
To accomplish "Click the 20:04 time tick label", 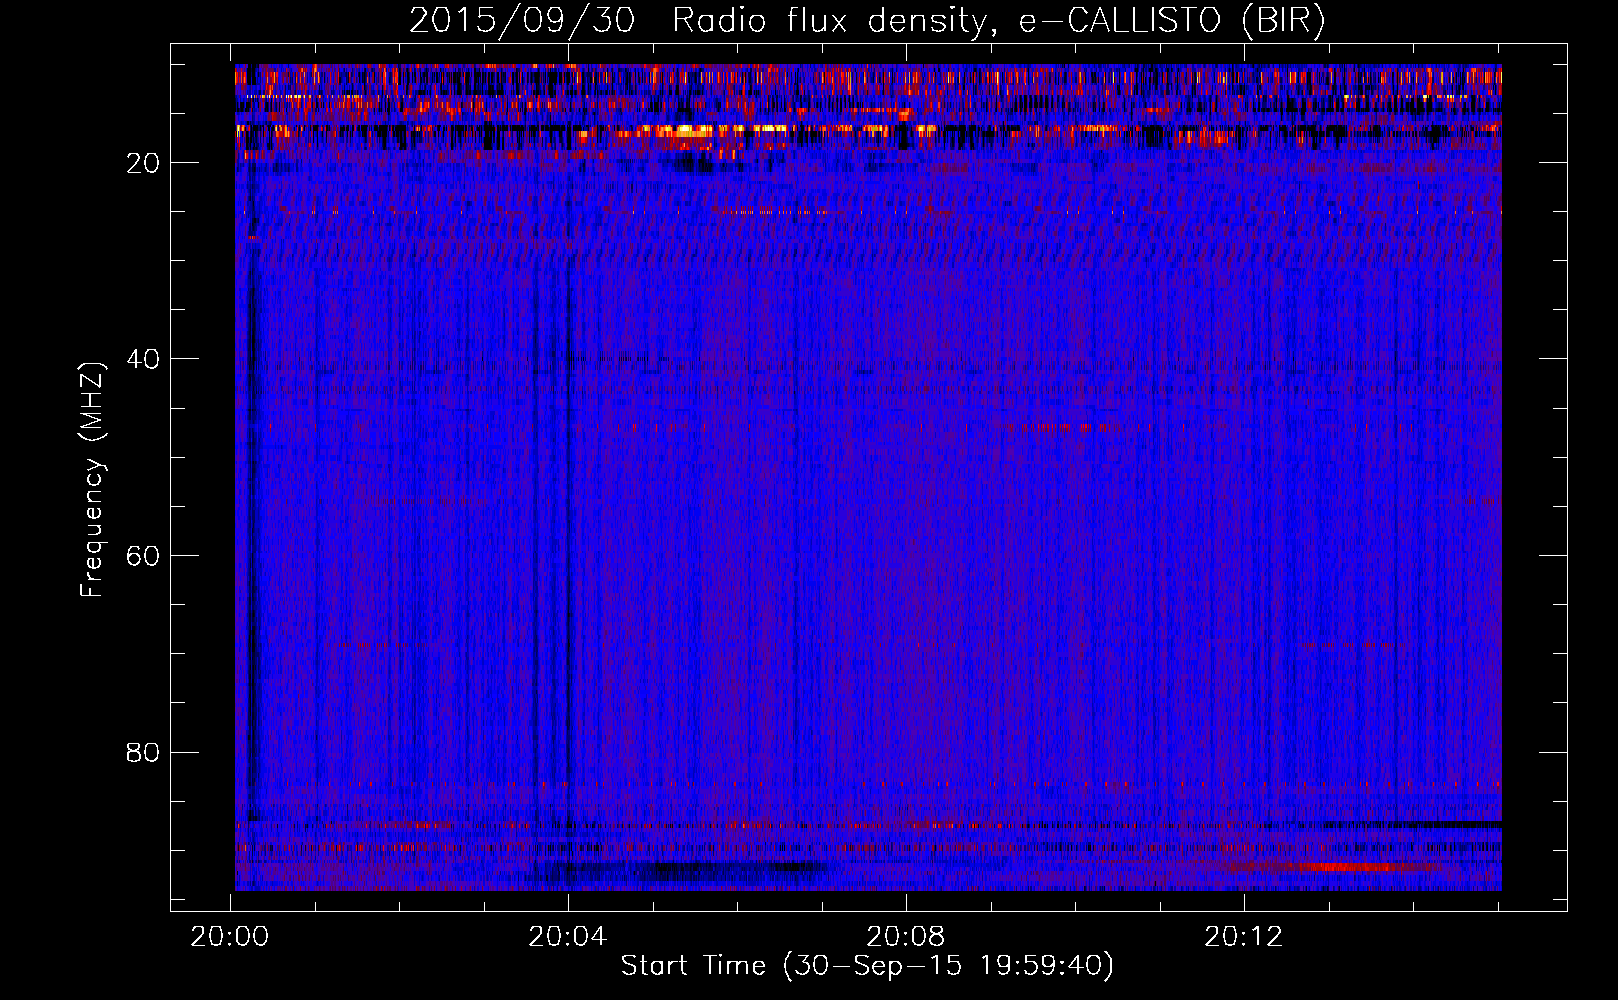I will tap(568, 937).
